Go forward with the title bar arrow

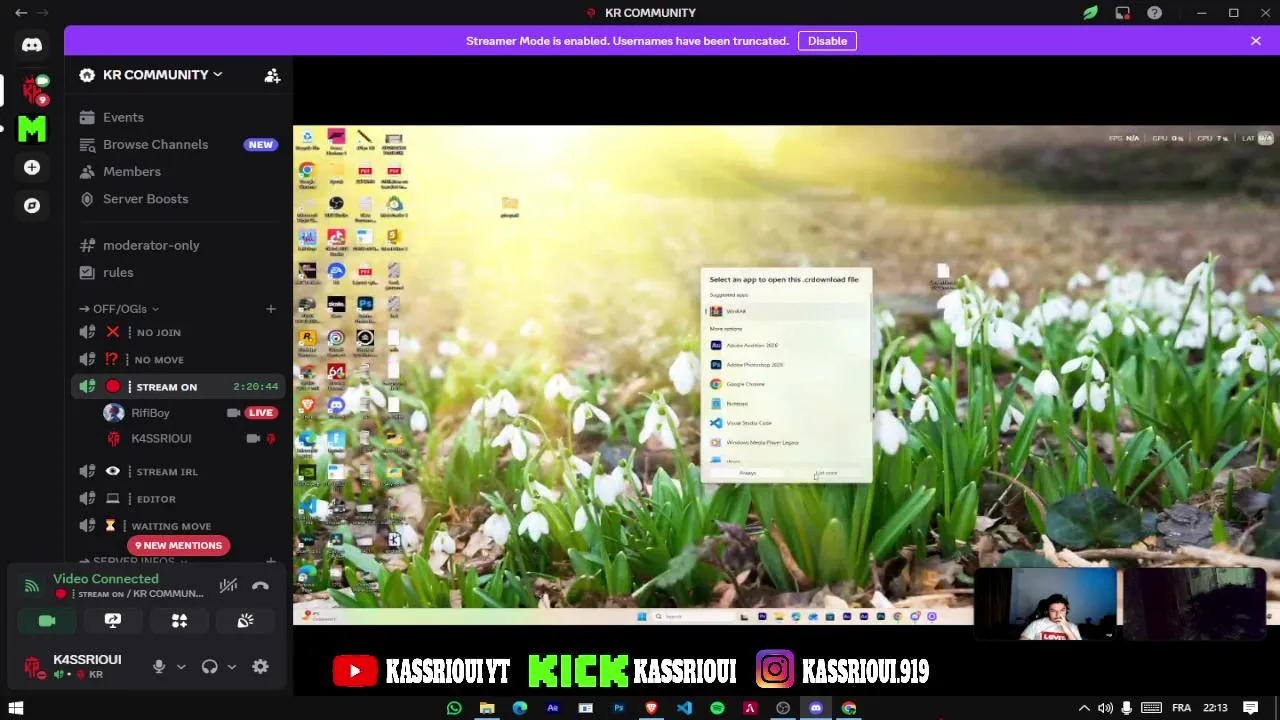click(x=43, y=13)
